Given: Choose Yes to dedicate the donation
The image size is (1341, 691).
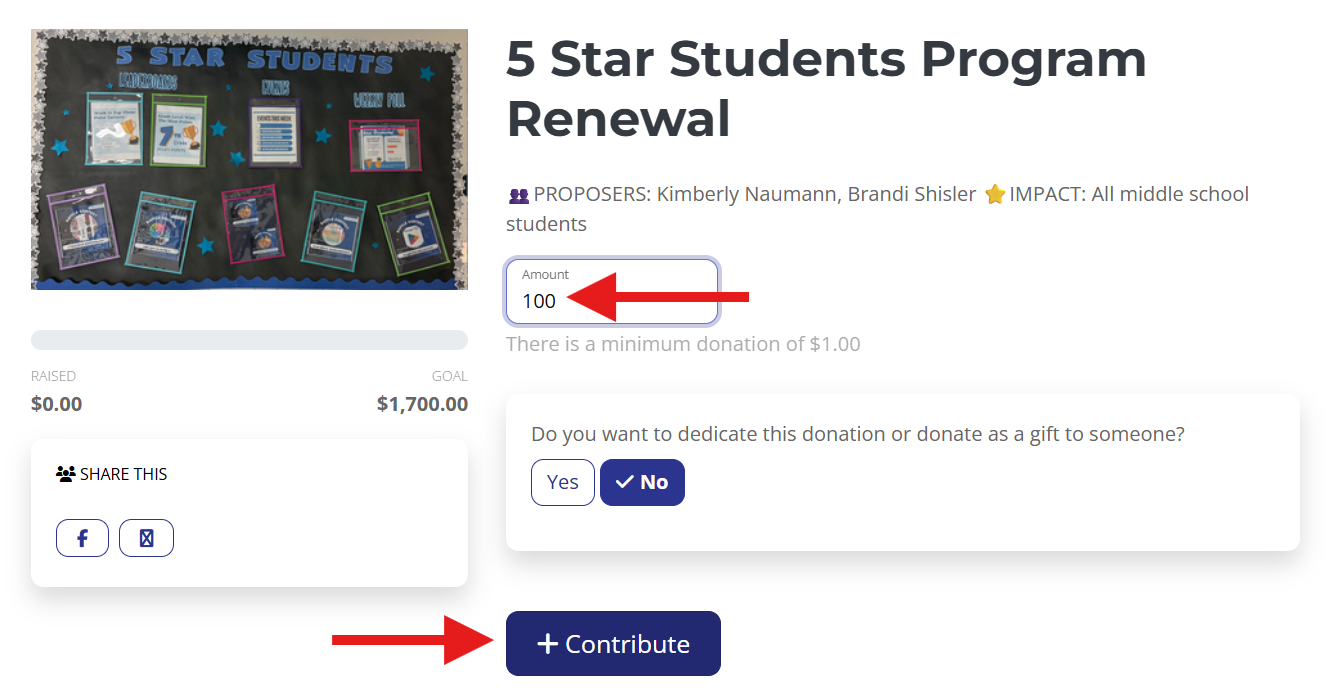Looking at the screenshot, I should coord(562,482).
